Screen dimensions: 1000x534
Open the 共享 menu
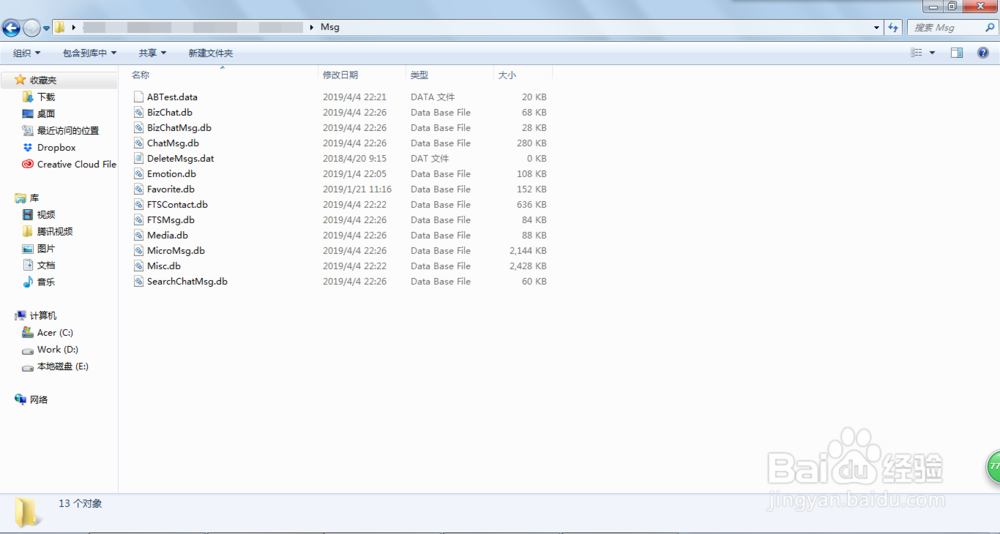[152, 53]
